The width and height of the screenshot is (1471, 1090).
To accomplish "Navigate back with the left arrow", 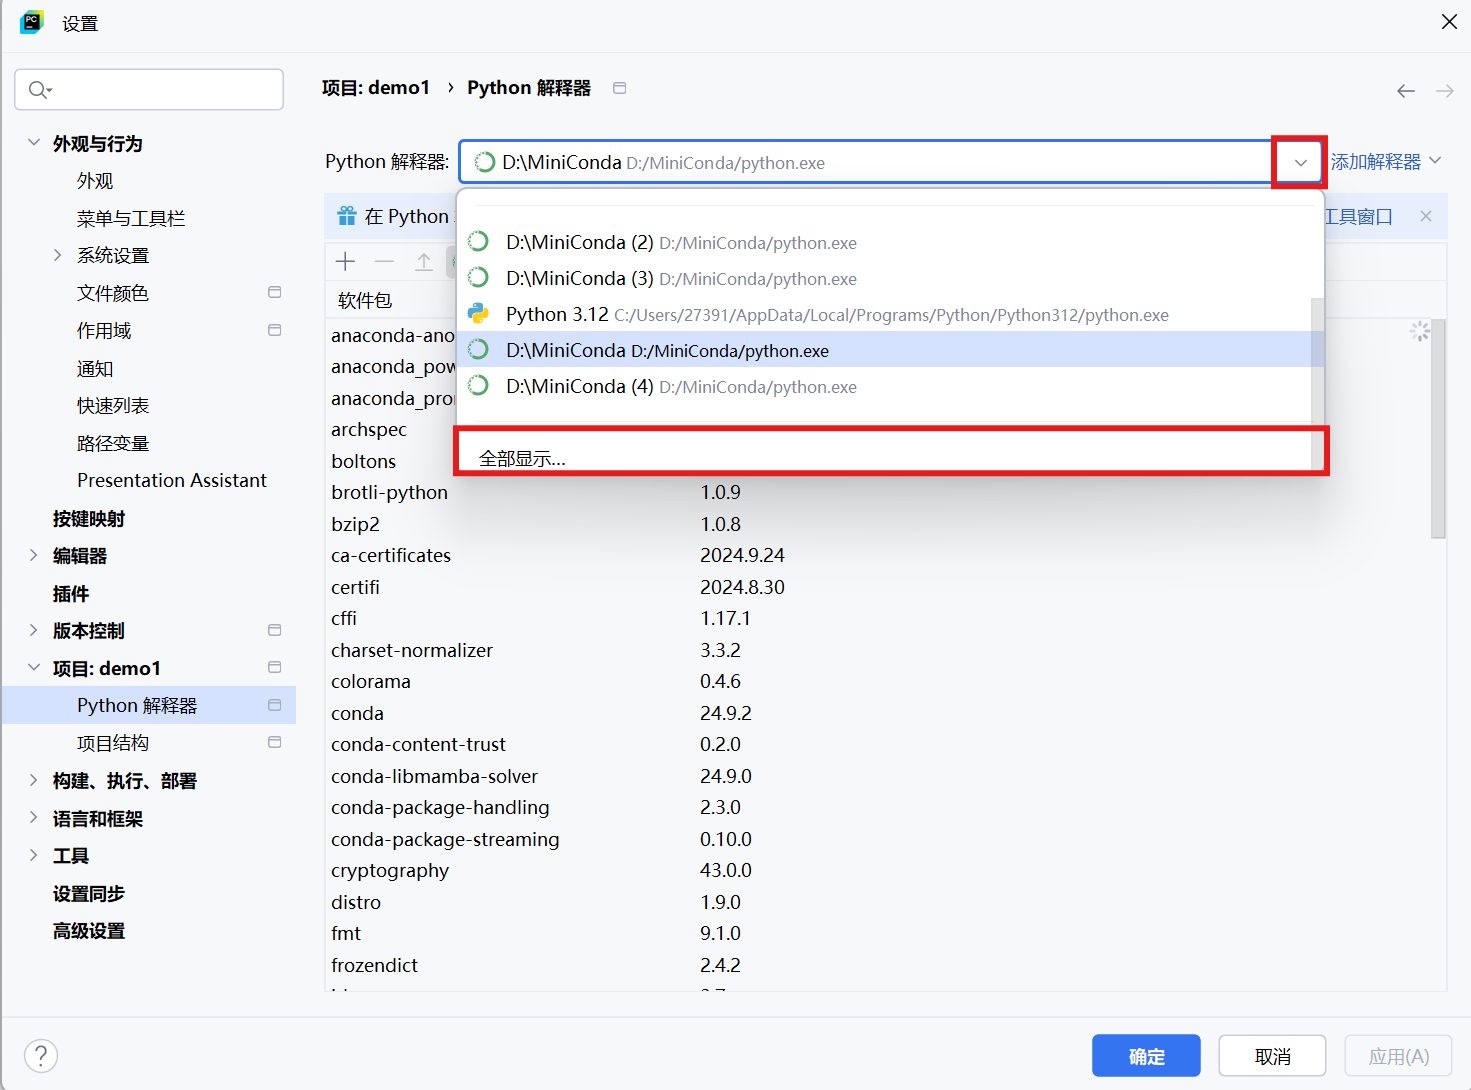I will coord(1406,91).
